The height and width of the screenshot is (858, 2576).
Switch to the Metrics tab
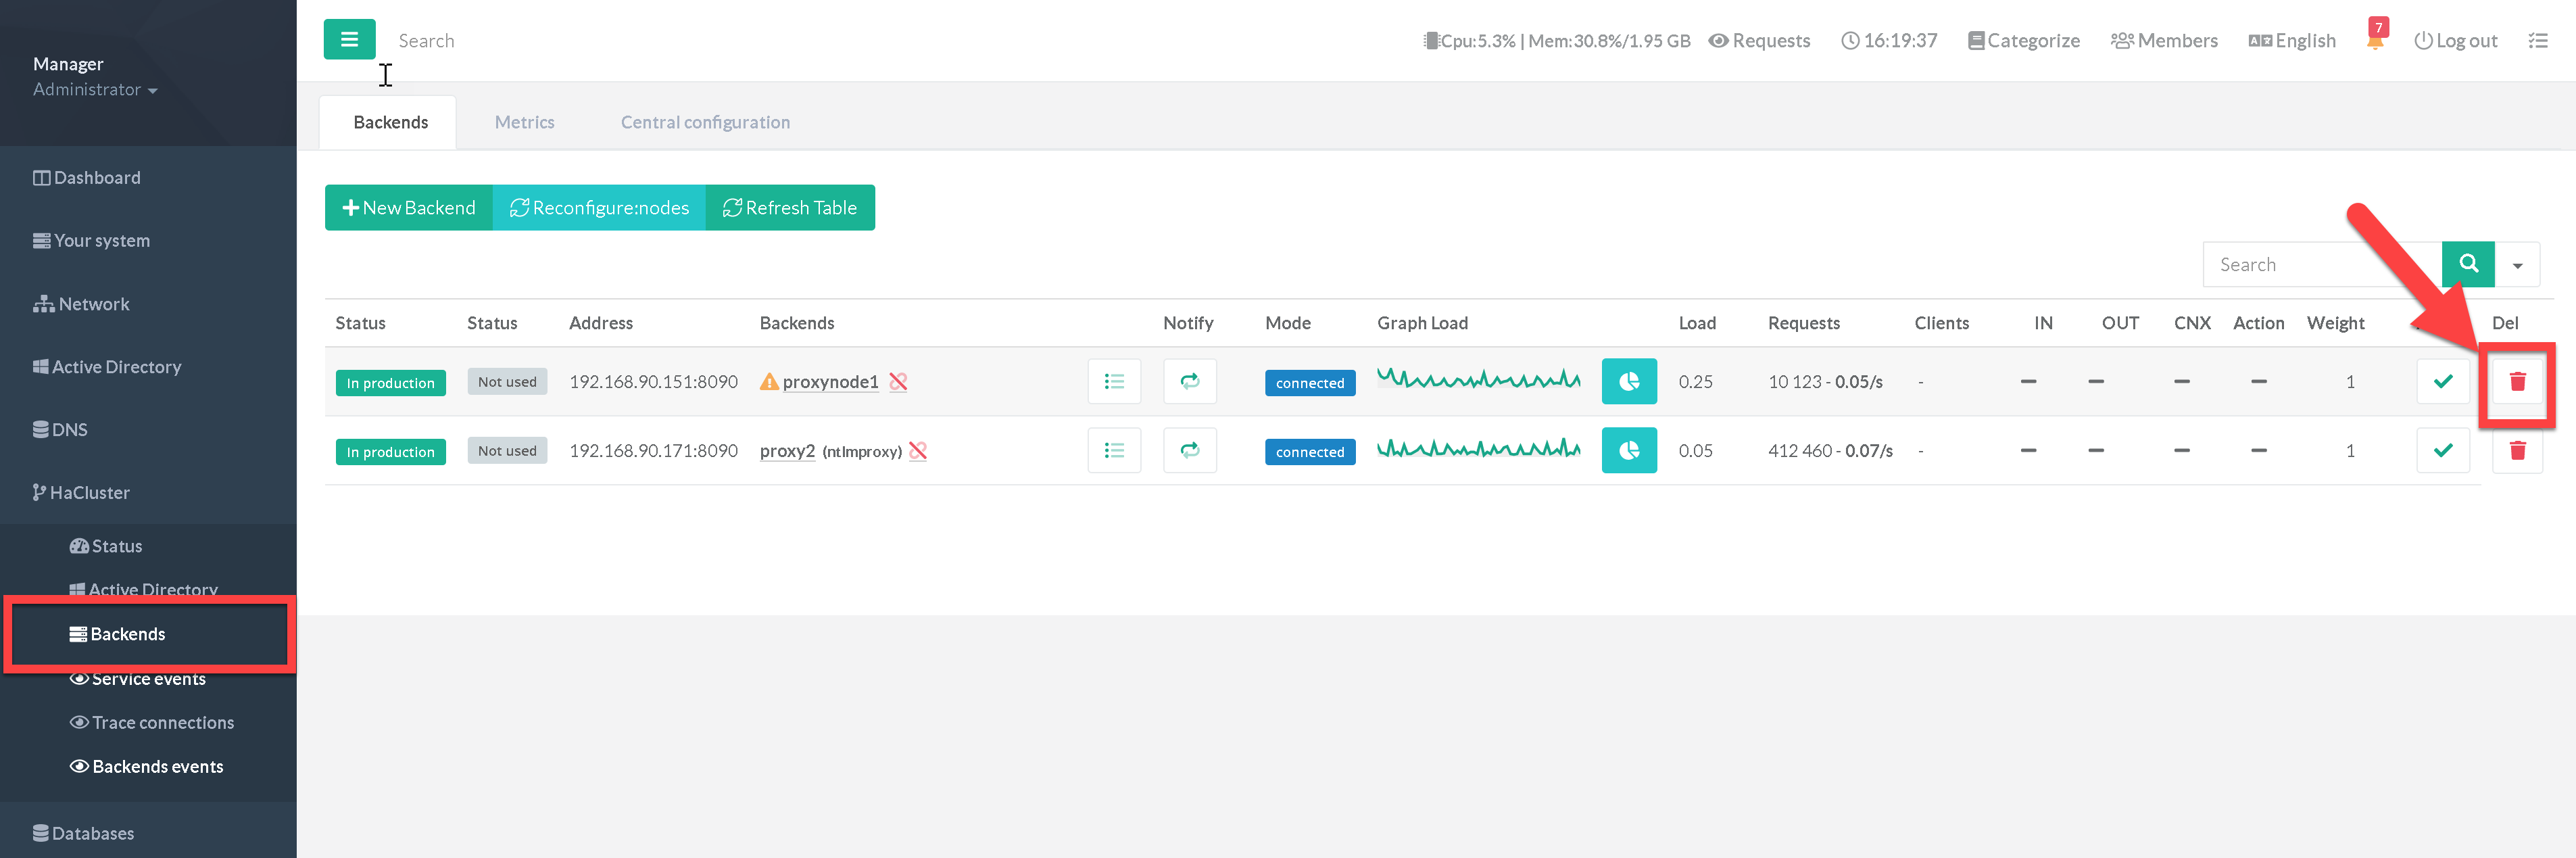tap(524, 122)
